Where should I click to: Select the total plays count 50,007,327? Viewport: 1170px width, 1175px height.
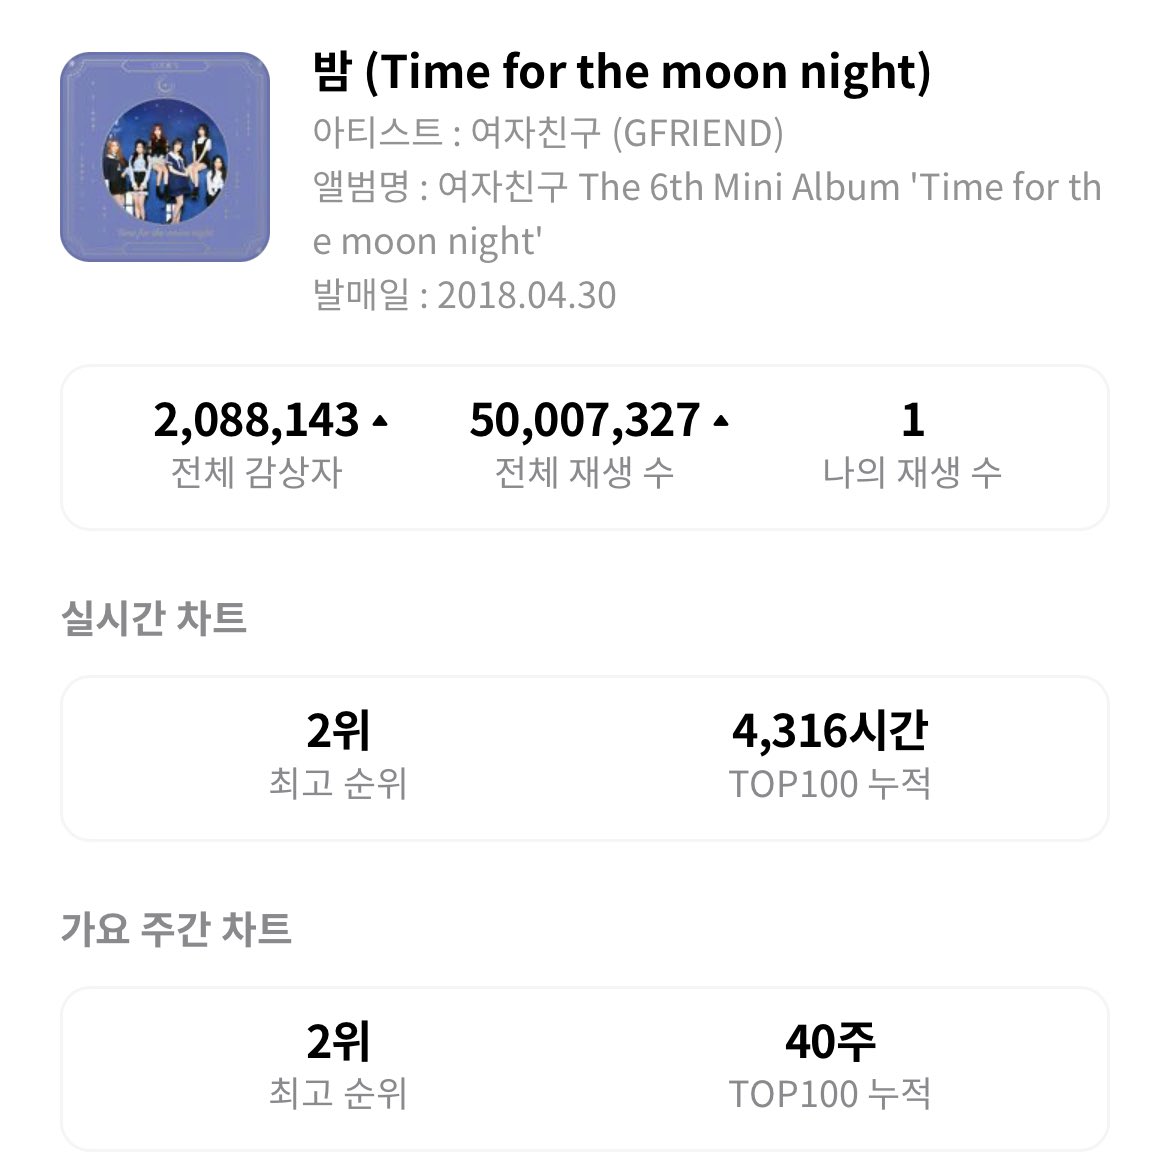pos(585,420)
